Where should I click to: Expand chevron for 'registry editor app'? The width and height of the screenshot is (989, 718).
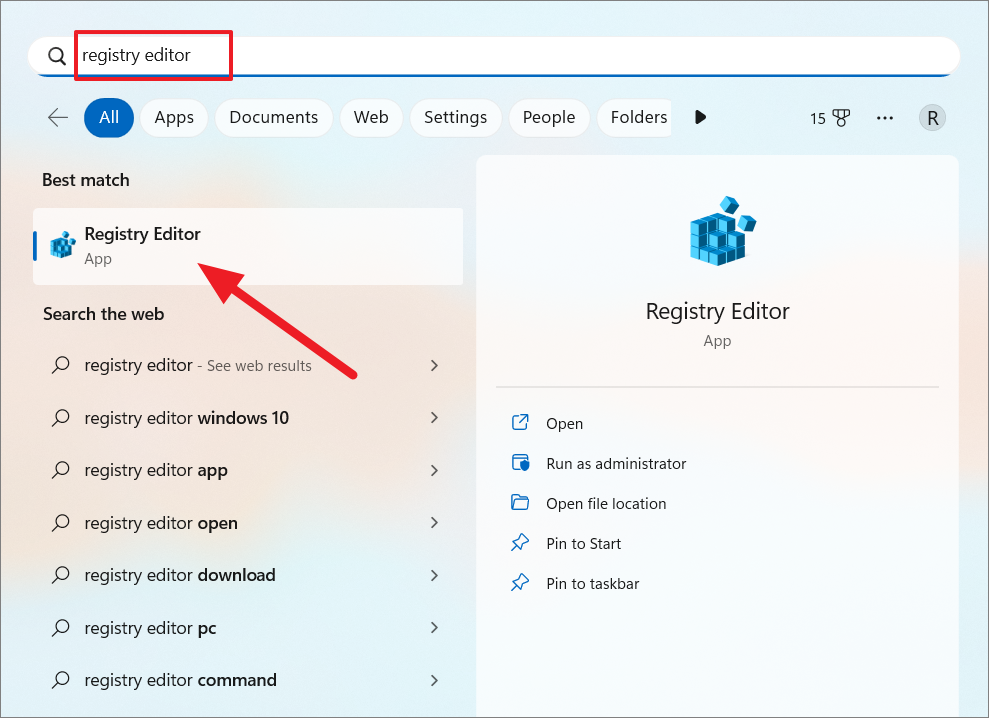click(434, 470)
